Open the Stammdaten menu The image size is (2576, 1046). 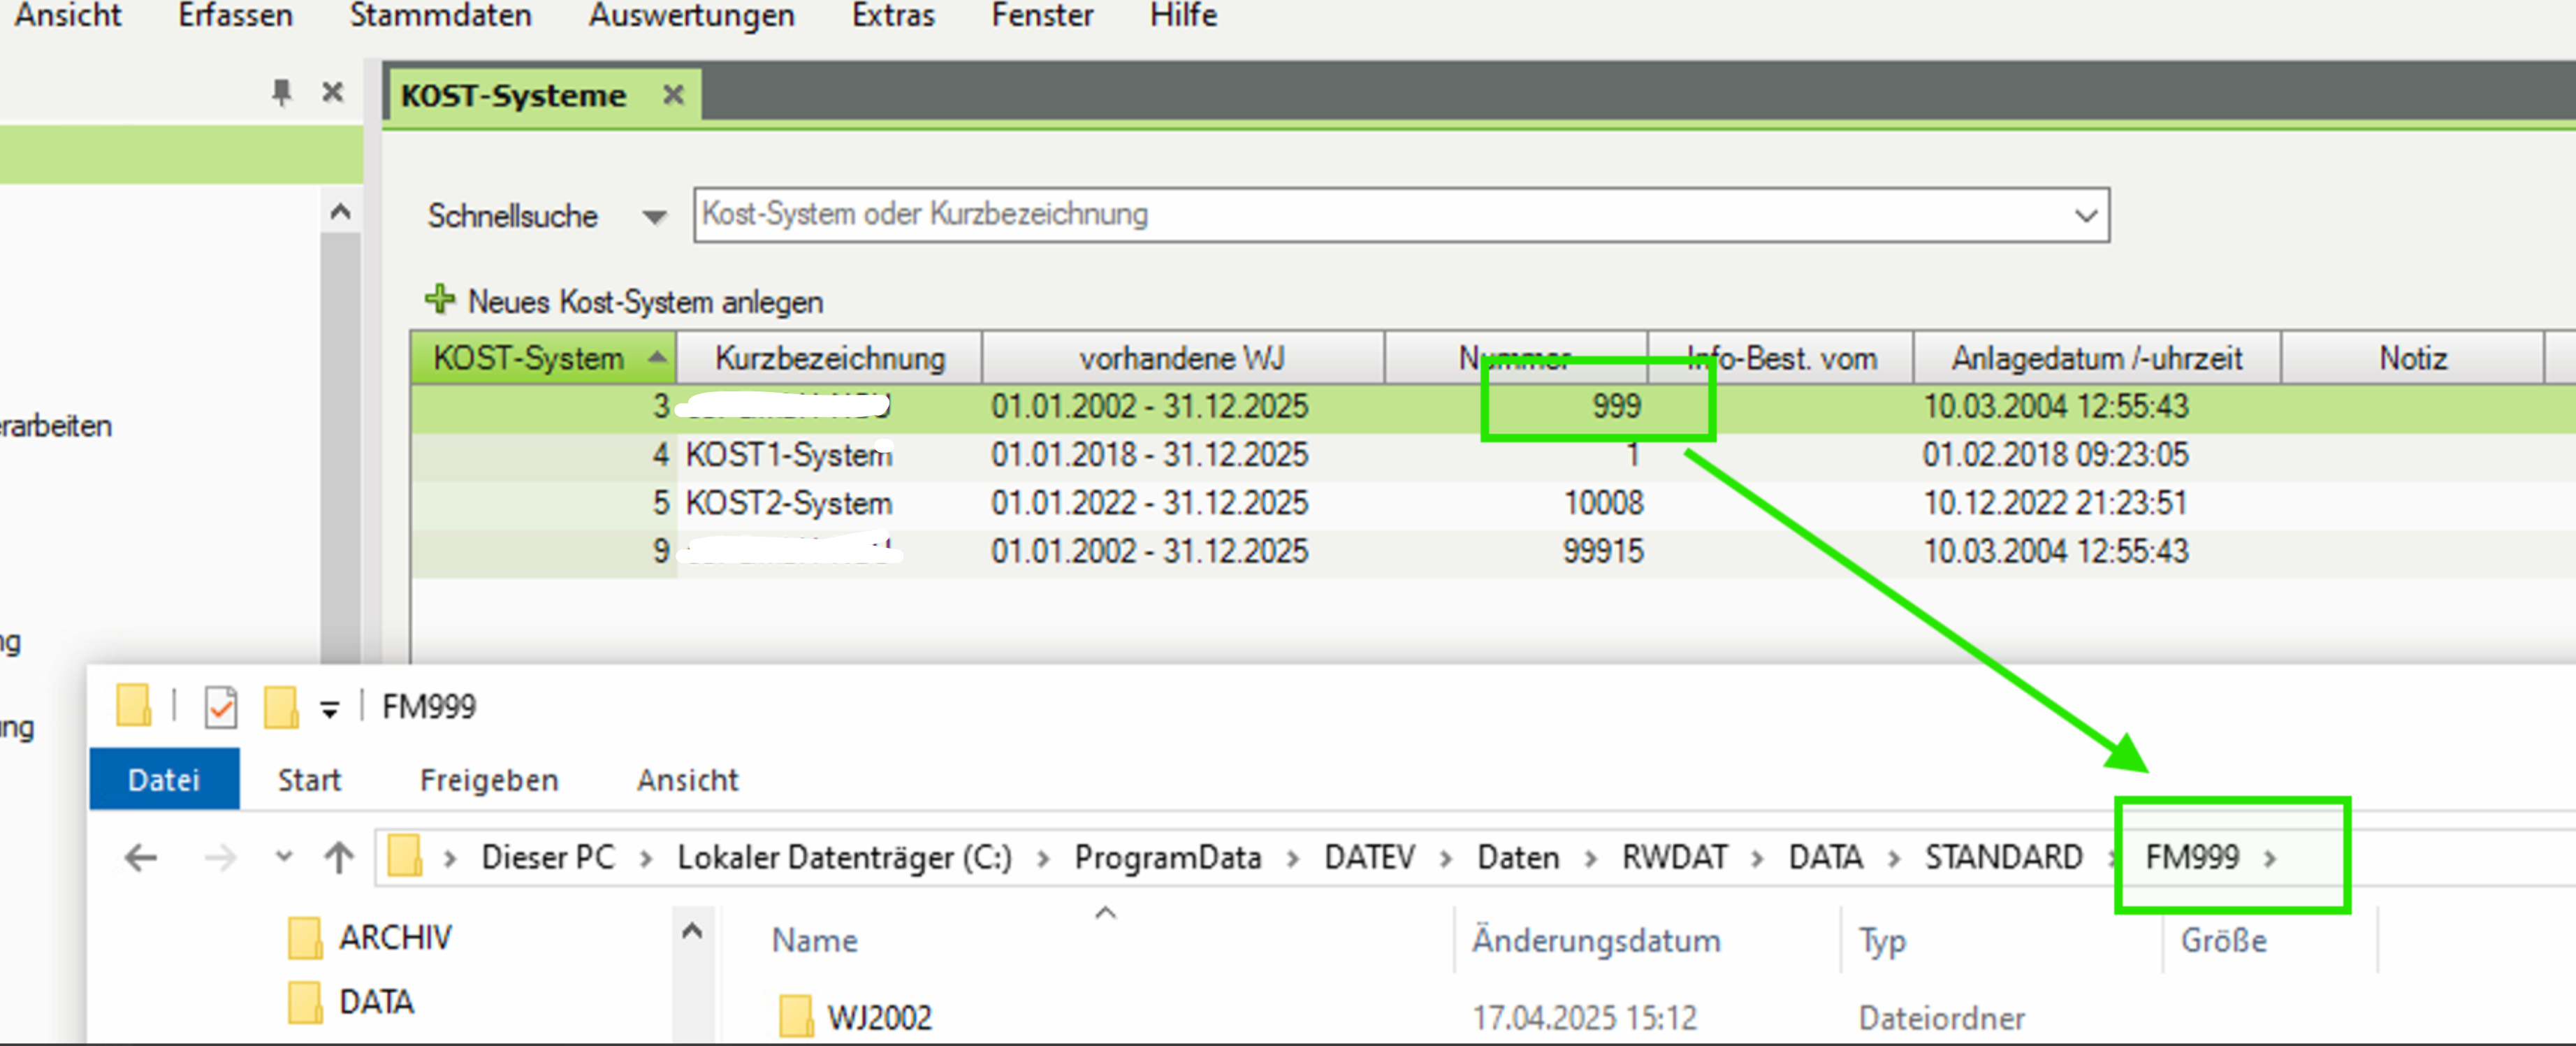pos(440,15)
